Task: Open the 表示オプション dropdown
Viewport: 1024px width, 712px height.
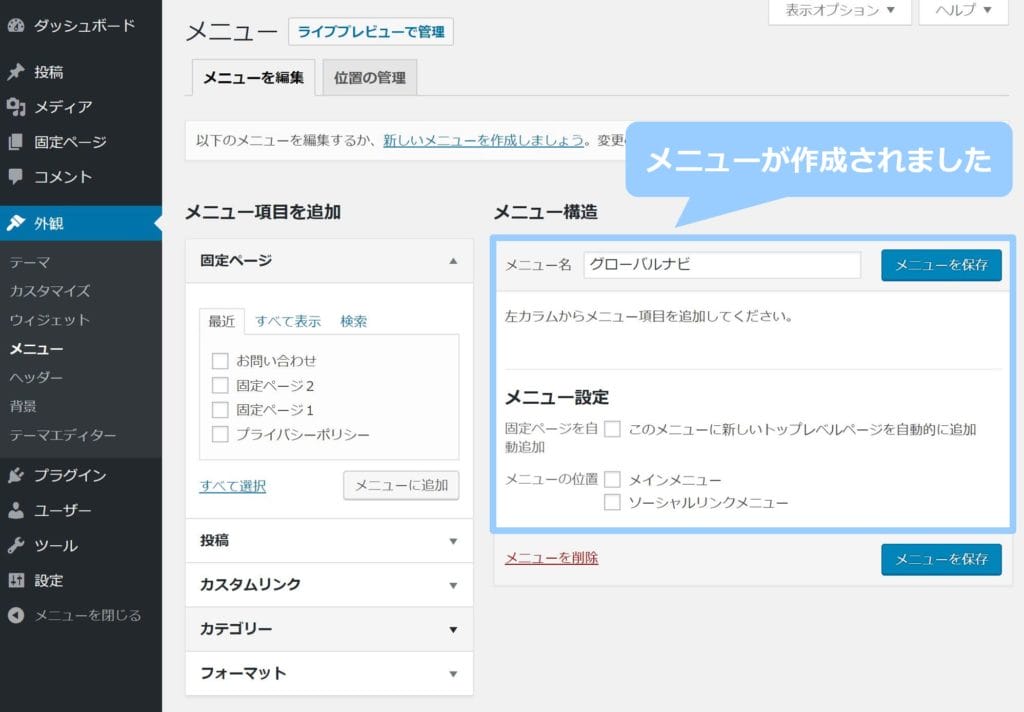Action: 840,11
